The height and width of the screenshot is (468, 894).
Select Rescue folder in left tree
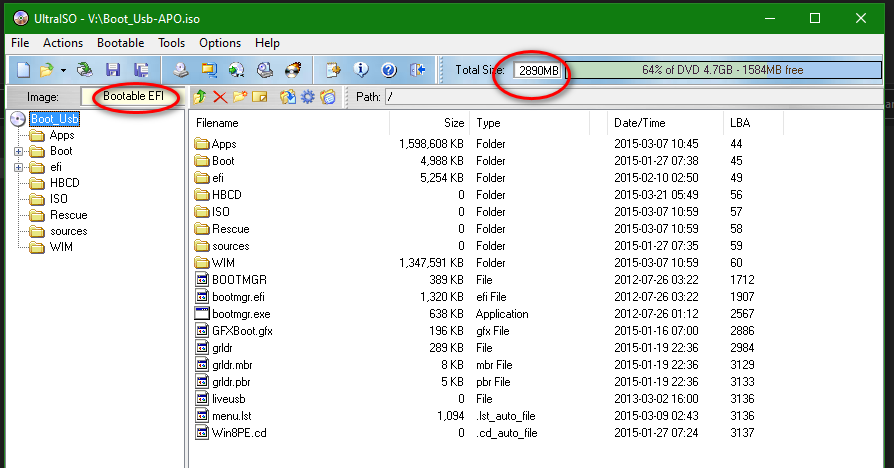pyautogui.click(x=68, y=215)
